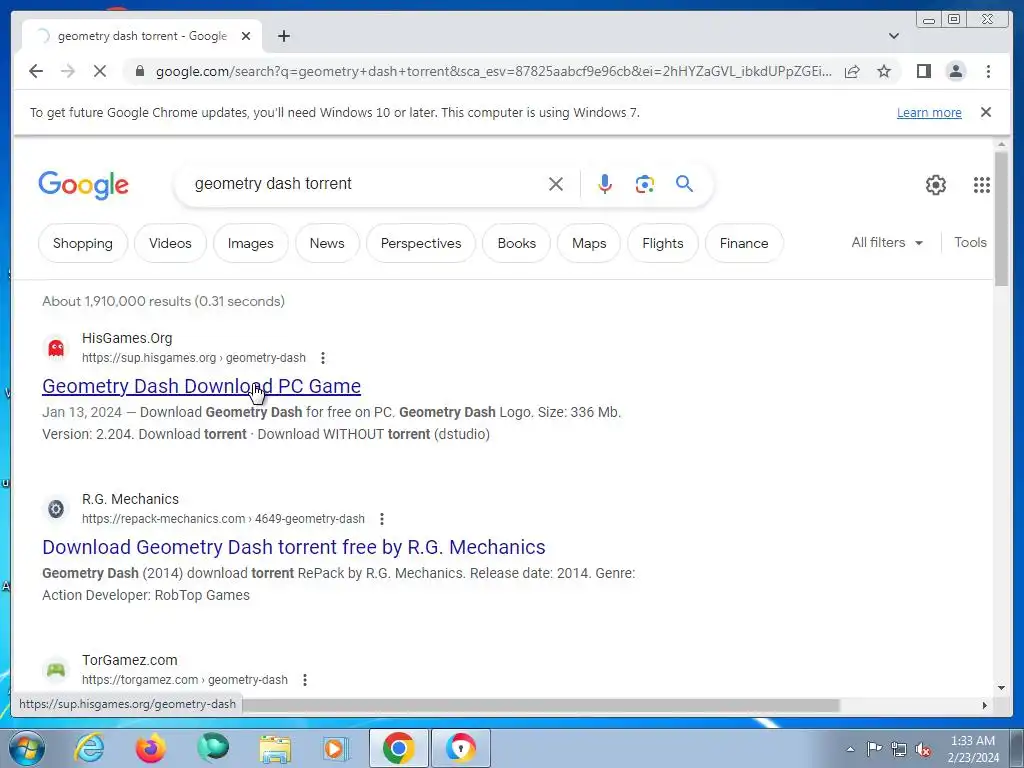Open Chrome side panel
Image resolution: width=1024 pixels, height=768 pixels.
point(923,71)
